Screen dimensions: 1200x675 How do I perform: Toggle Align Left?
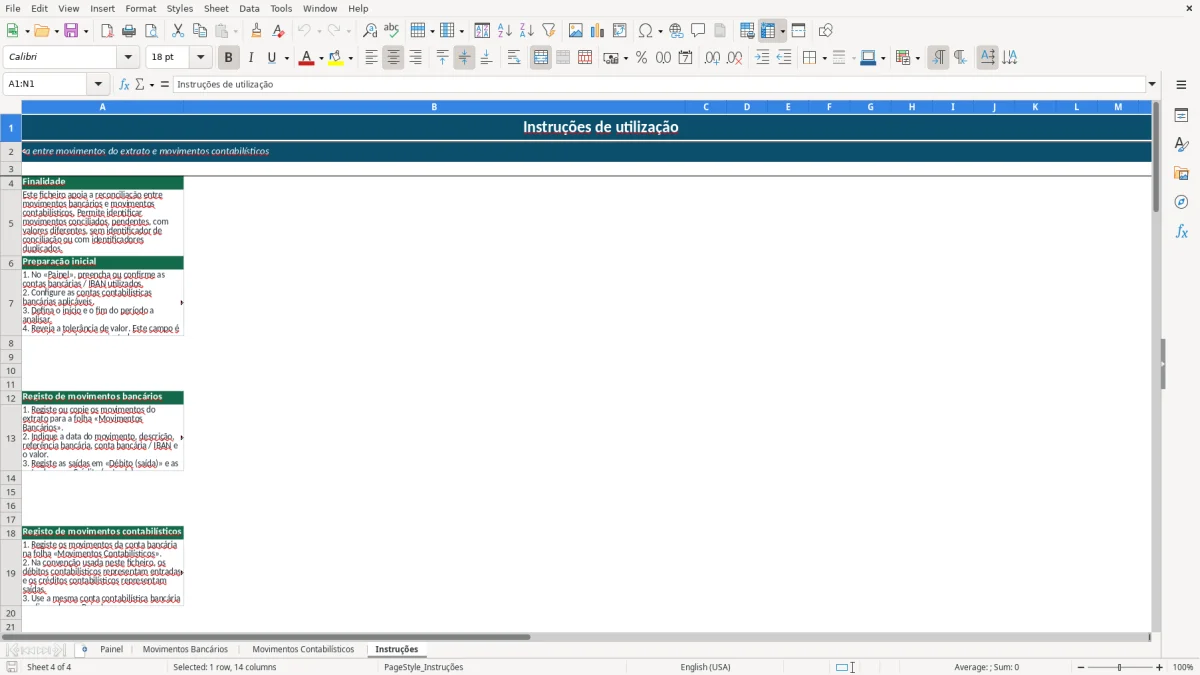(x=372, y=58)
